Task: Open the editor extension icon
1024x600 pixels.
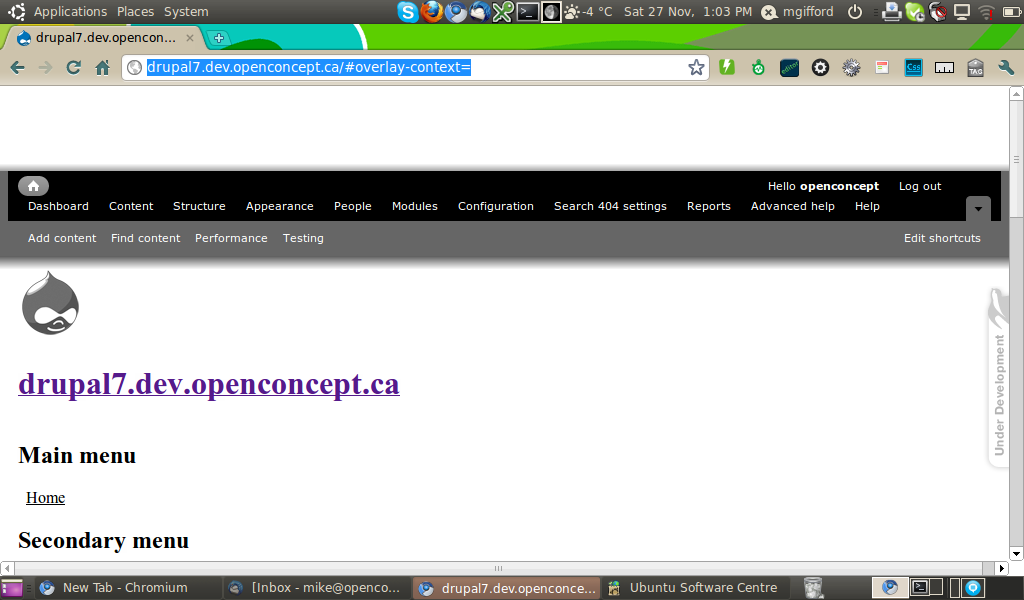Action: (x=789, y=67)
